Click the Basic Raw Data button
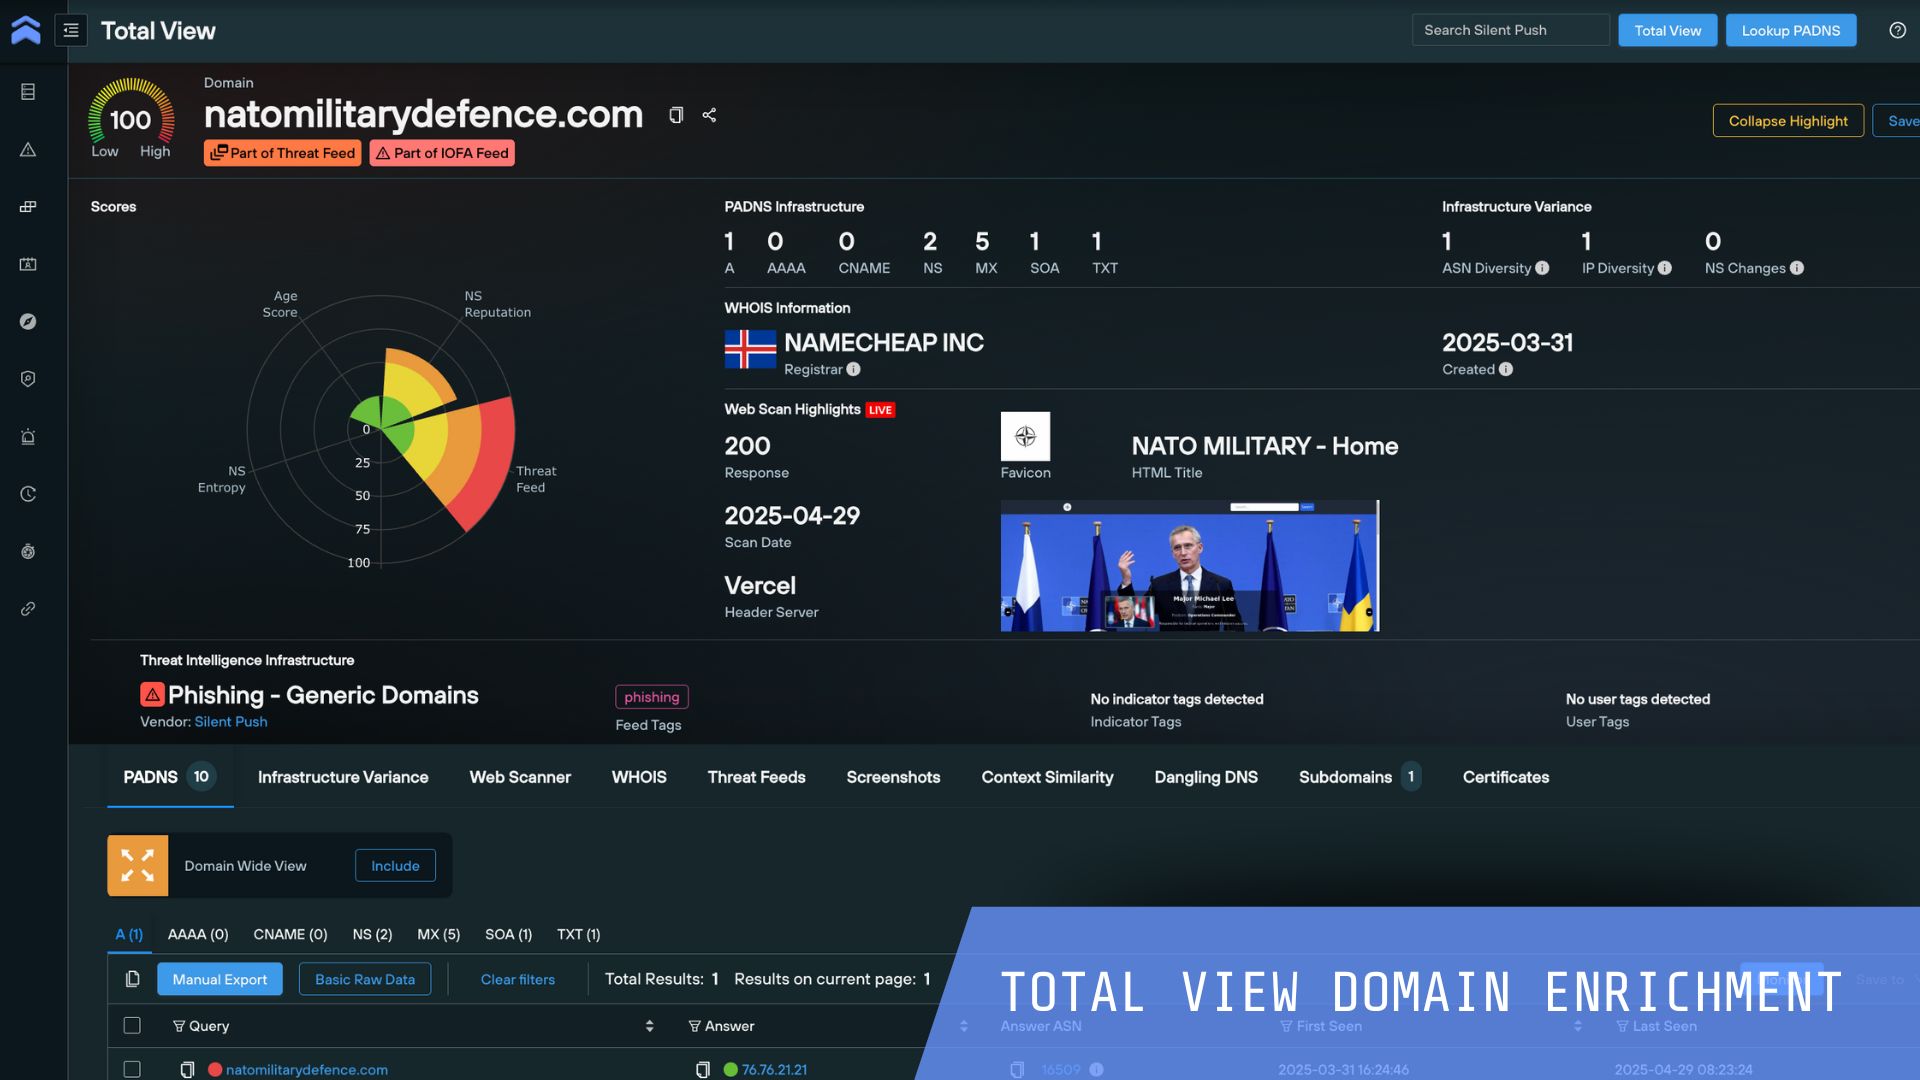Screen dimensions: 1920x1080 coord(365,979)
